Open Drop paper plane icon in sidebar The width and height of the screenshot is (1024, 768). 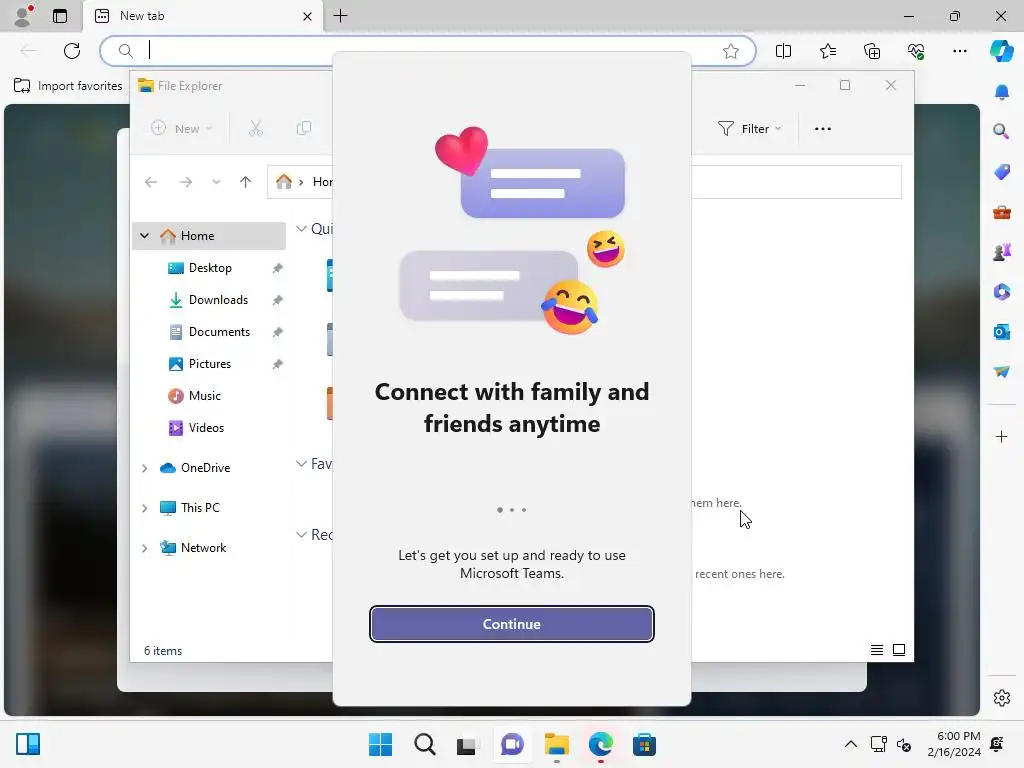coord(1001,372)
